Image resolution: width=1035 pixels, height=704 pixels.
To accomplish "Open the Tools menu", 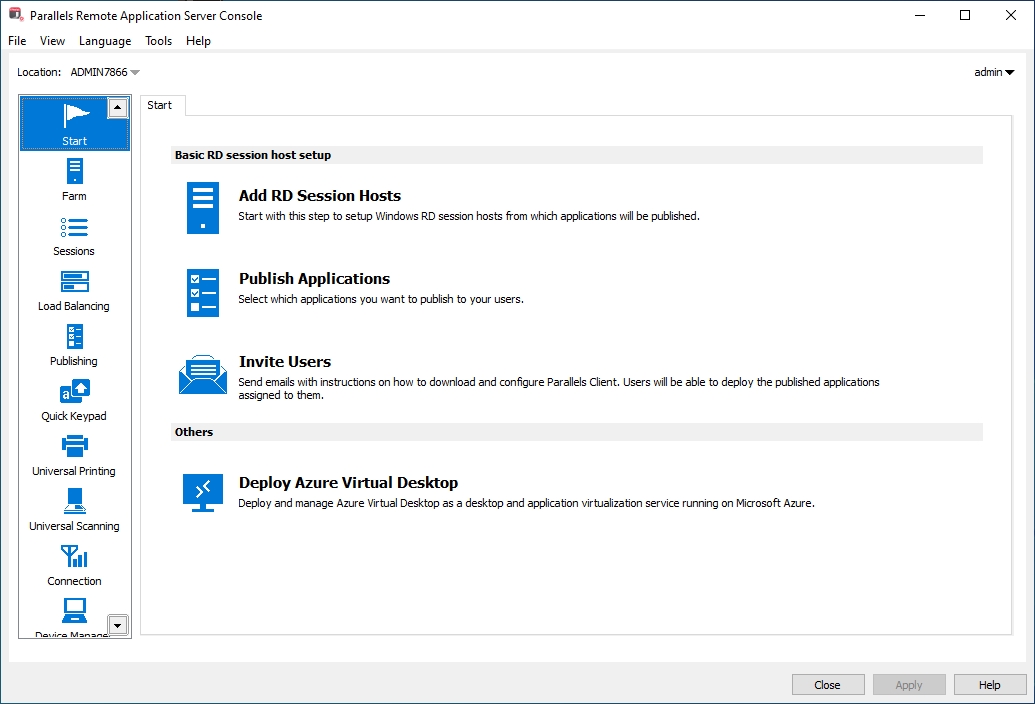I will (x=158, y=41).
